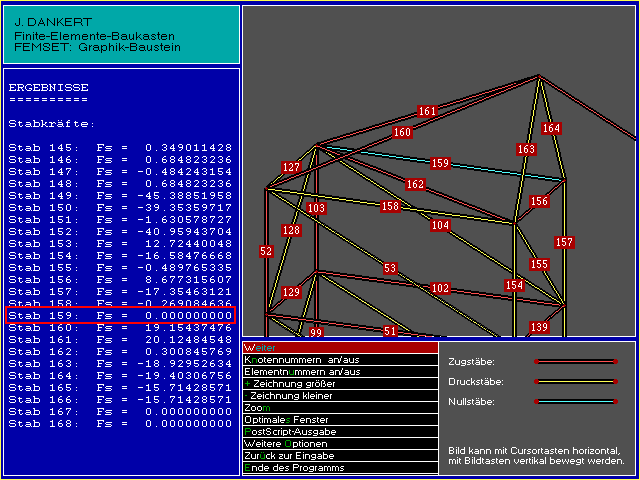Enlarge drawing with Zeichnung größer
640x480 pixels.
[x=339, y=384]
